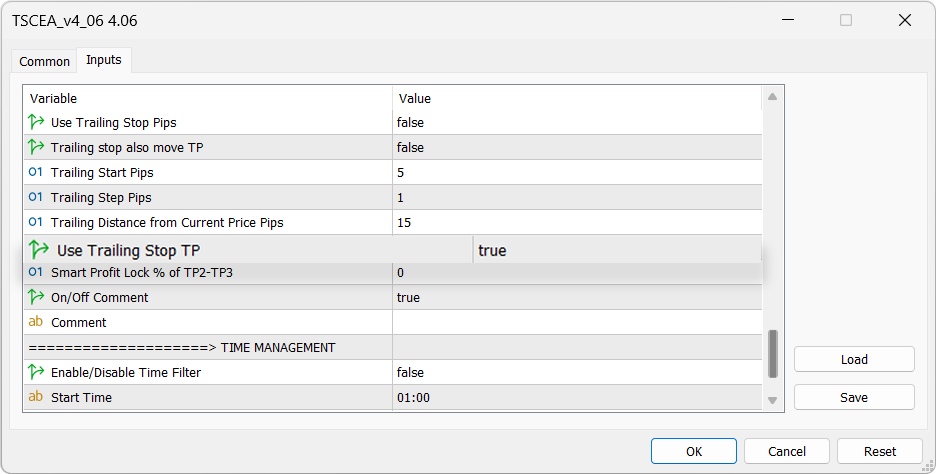Edit the Start Time value field 01:00
The image size is (936, 474).
pos(576,397)
